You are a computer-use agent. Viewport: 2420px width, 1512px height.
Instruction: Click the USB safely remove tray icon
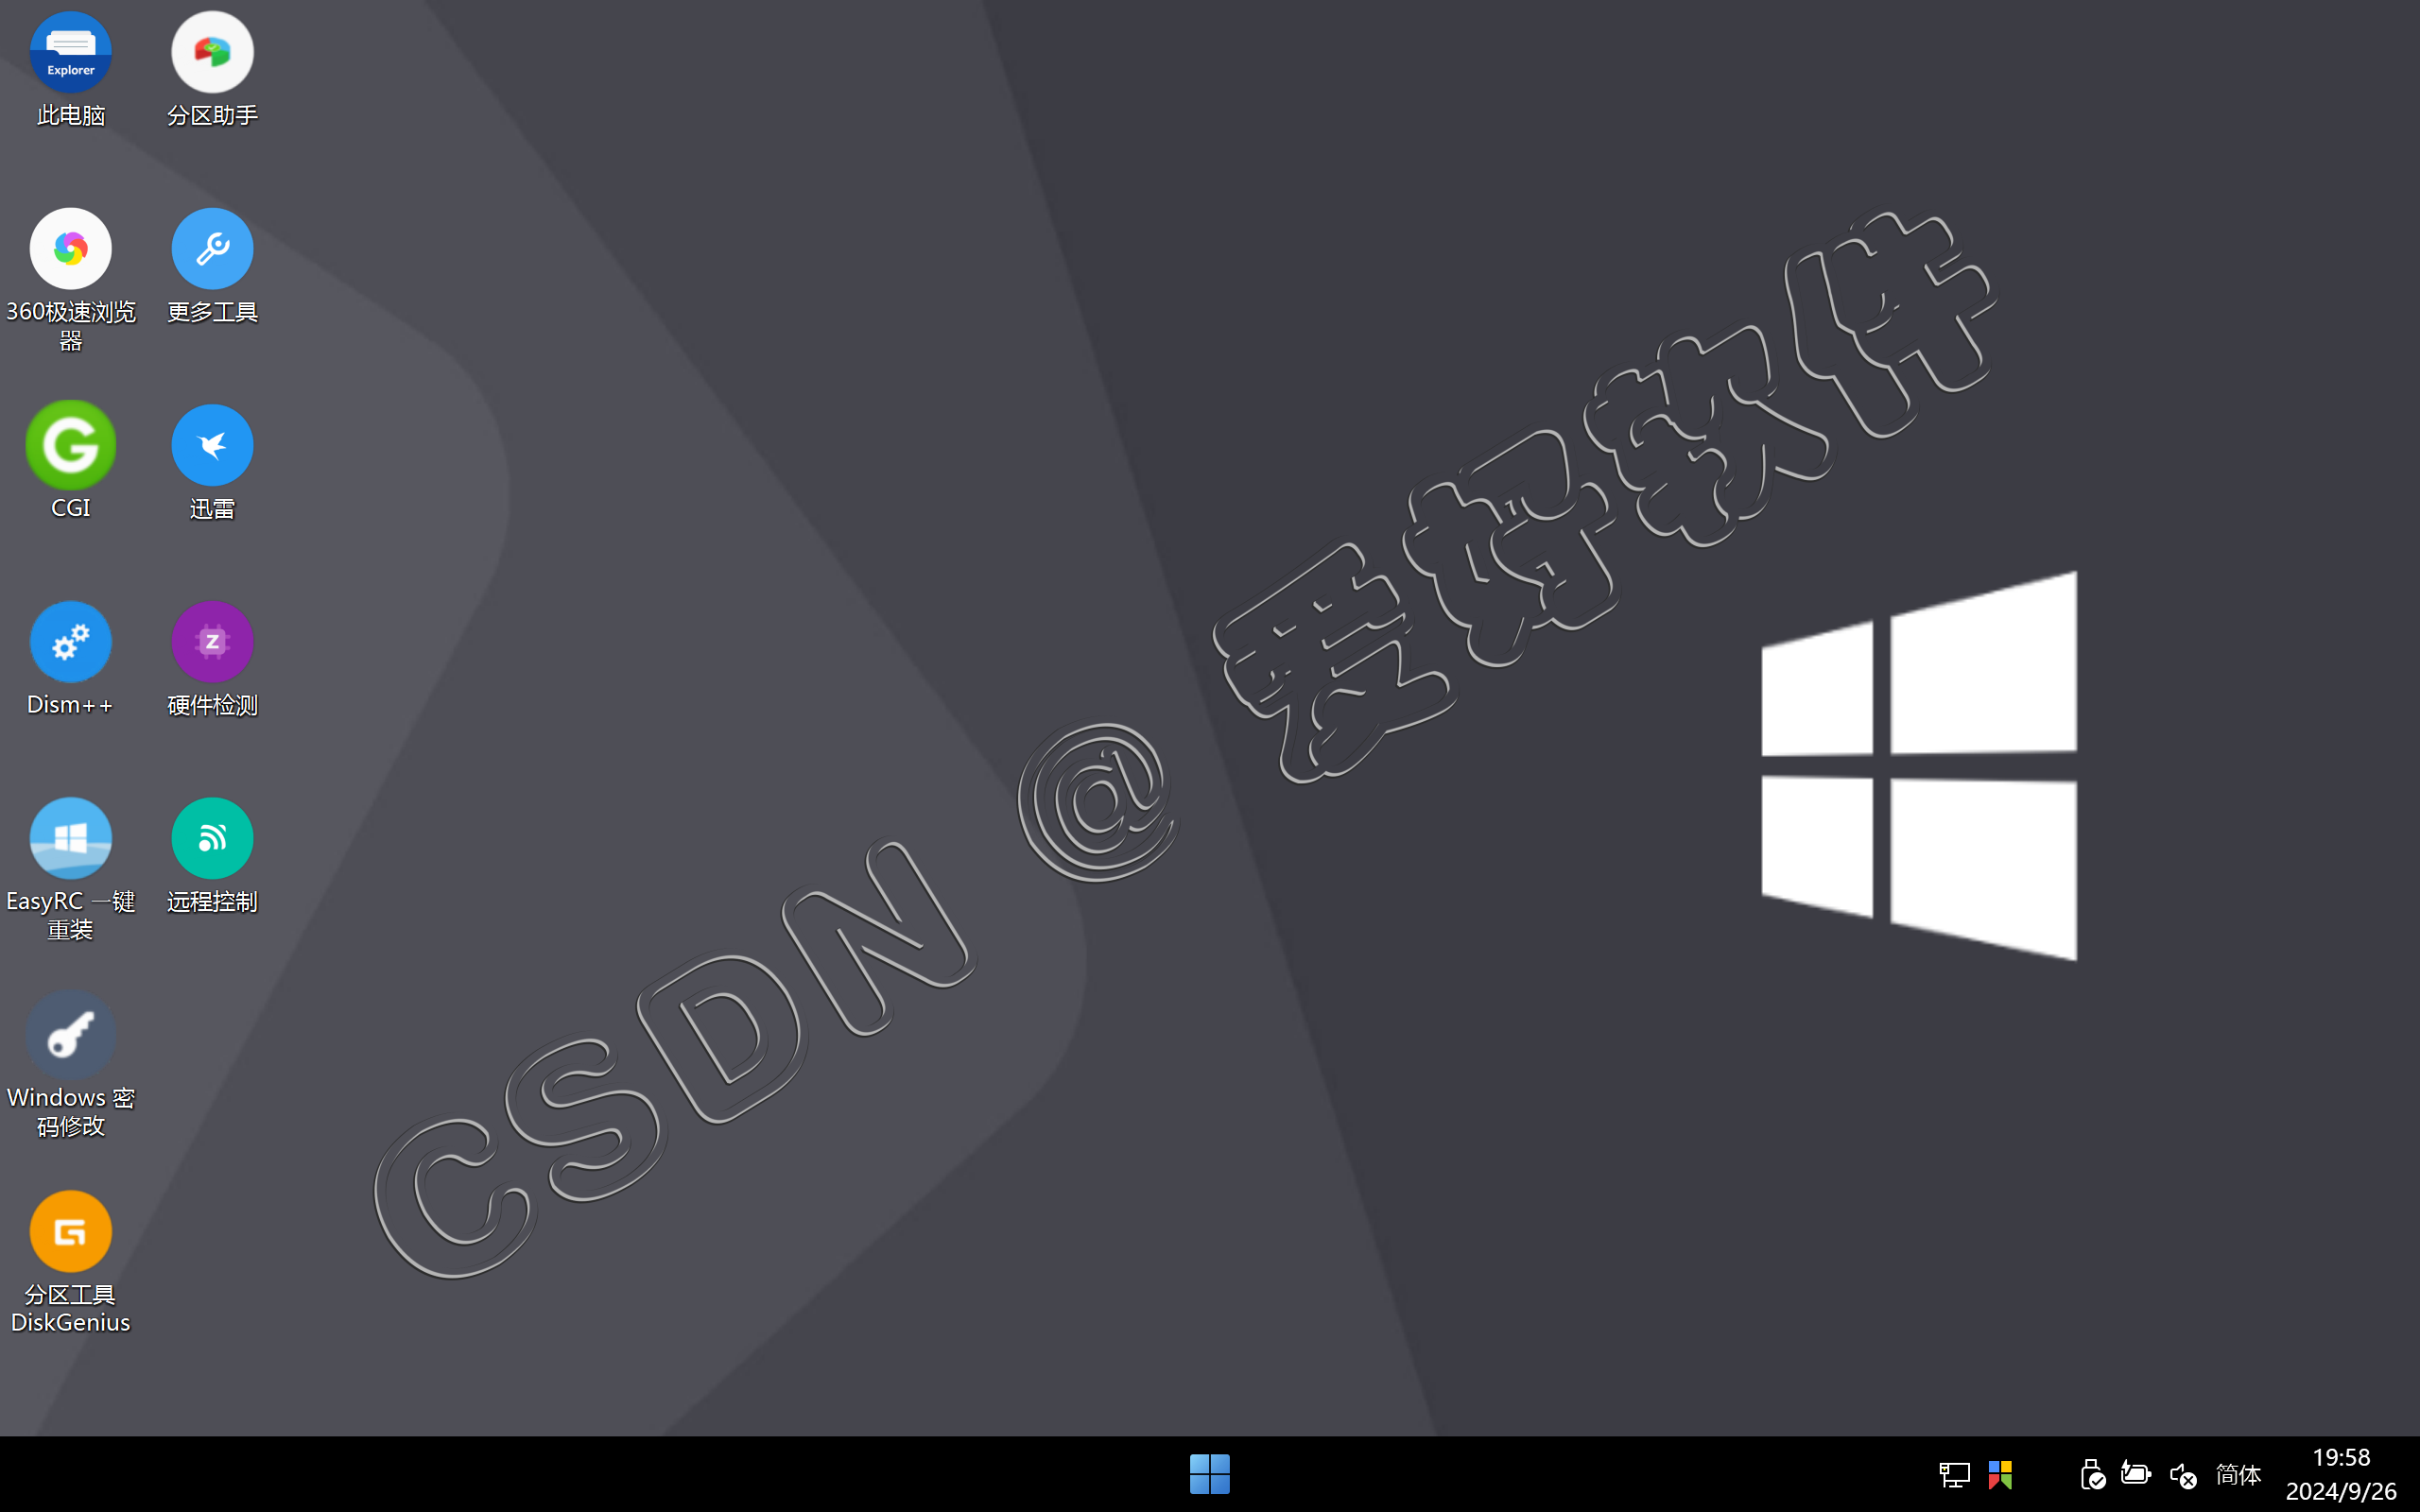tap(2091, 1474)
